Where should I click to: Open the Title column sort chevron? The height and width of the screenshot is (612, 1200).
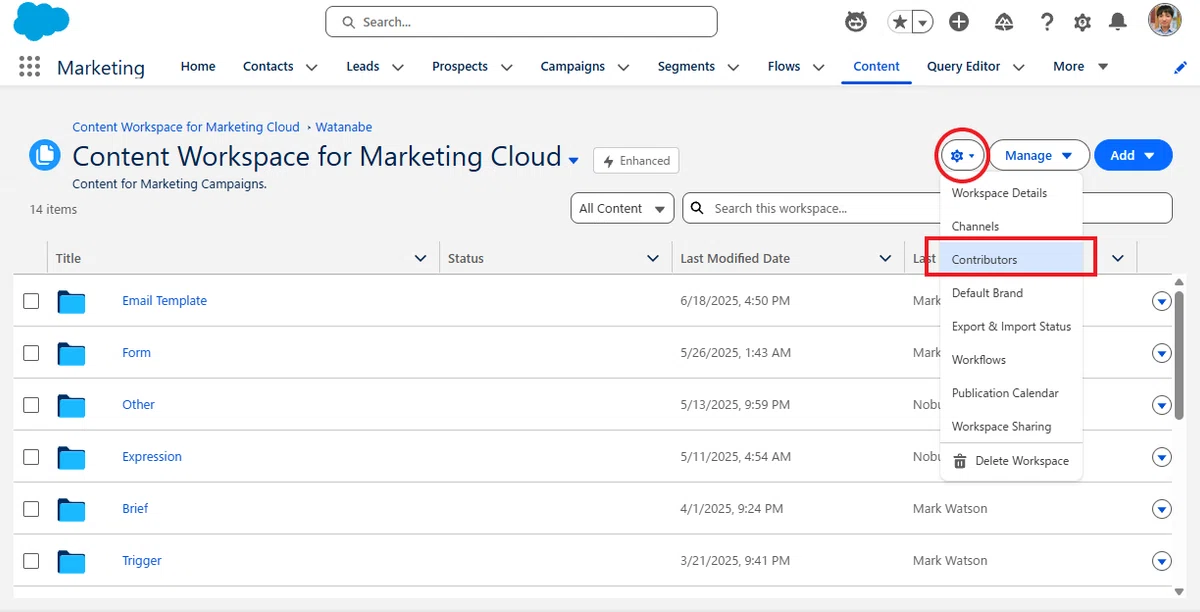[421, 258]
